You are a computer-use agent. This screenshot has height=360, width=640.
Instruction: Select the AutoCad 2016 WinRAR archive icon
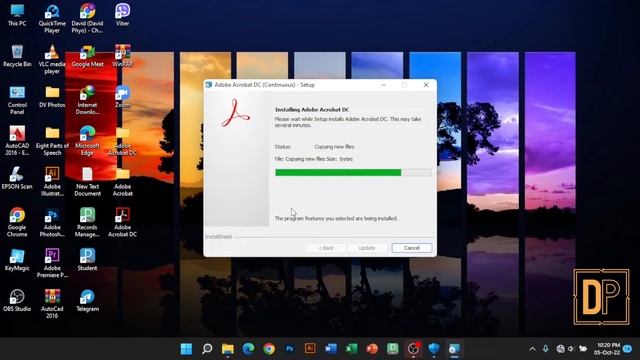coord(52,304)
